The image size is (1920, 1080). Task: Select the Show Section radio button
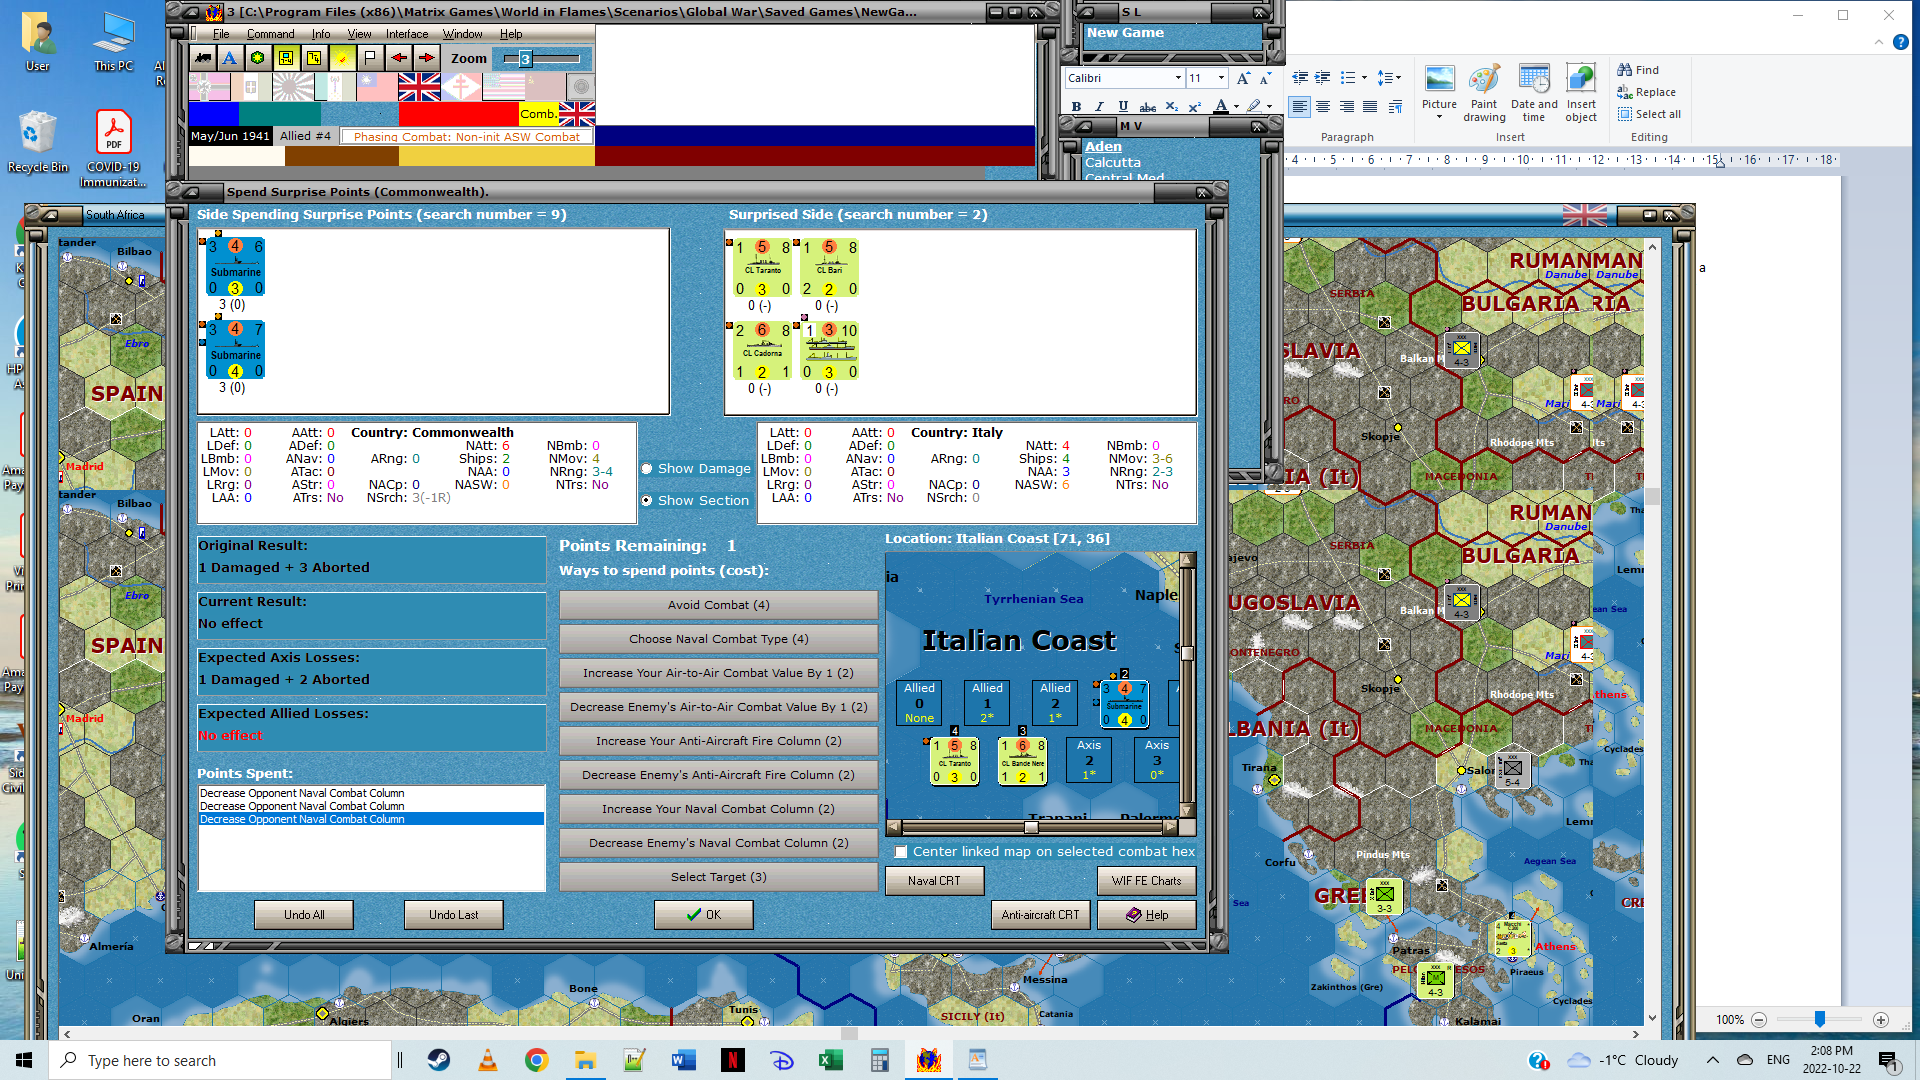coord(647,501)
